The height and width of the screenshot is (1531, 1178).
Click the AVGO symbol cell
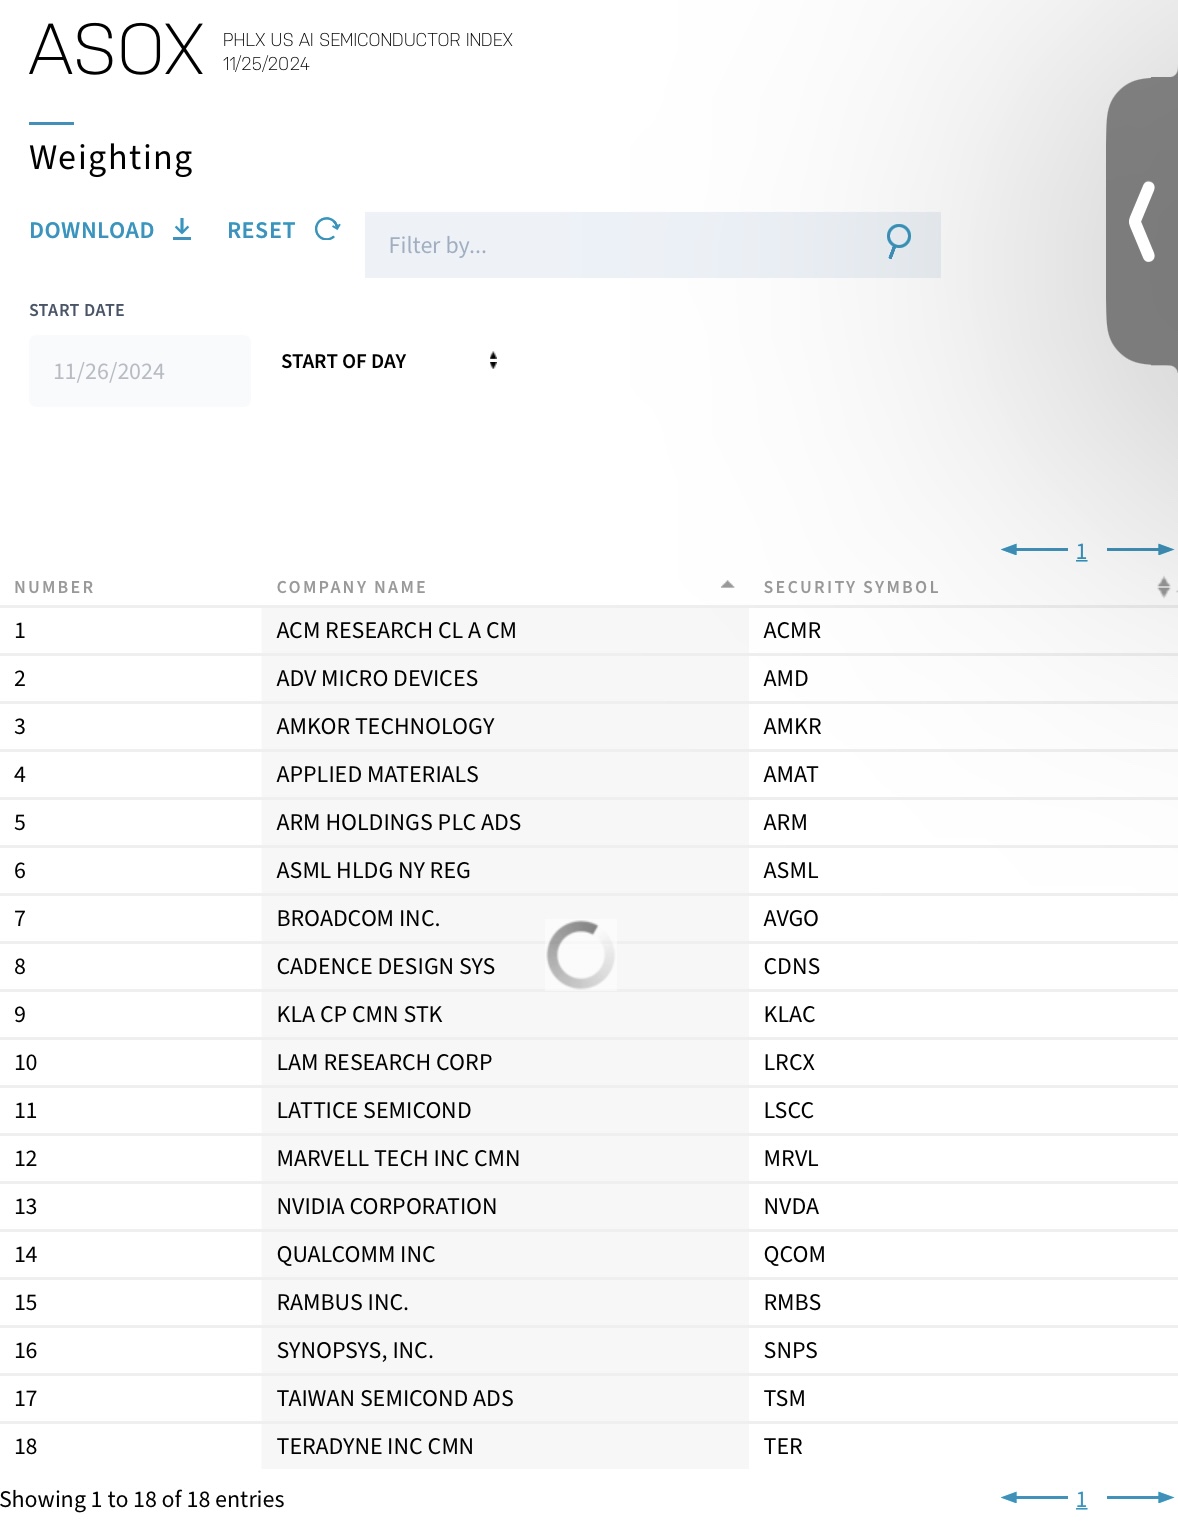tap(963, 918)
